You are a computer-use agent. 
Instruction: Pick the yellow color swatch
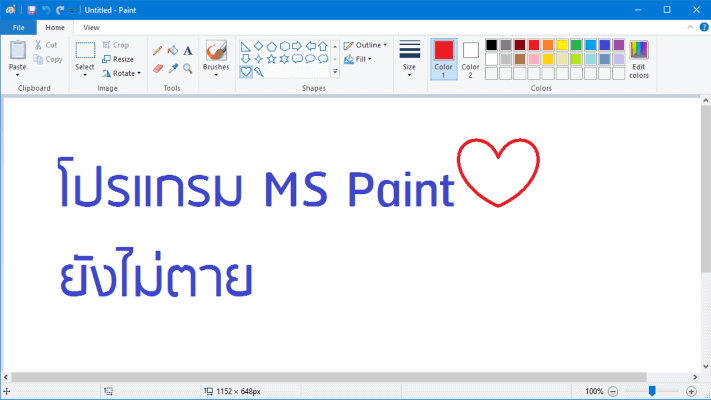coord(562,45)
